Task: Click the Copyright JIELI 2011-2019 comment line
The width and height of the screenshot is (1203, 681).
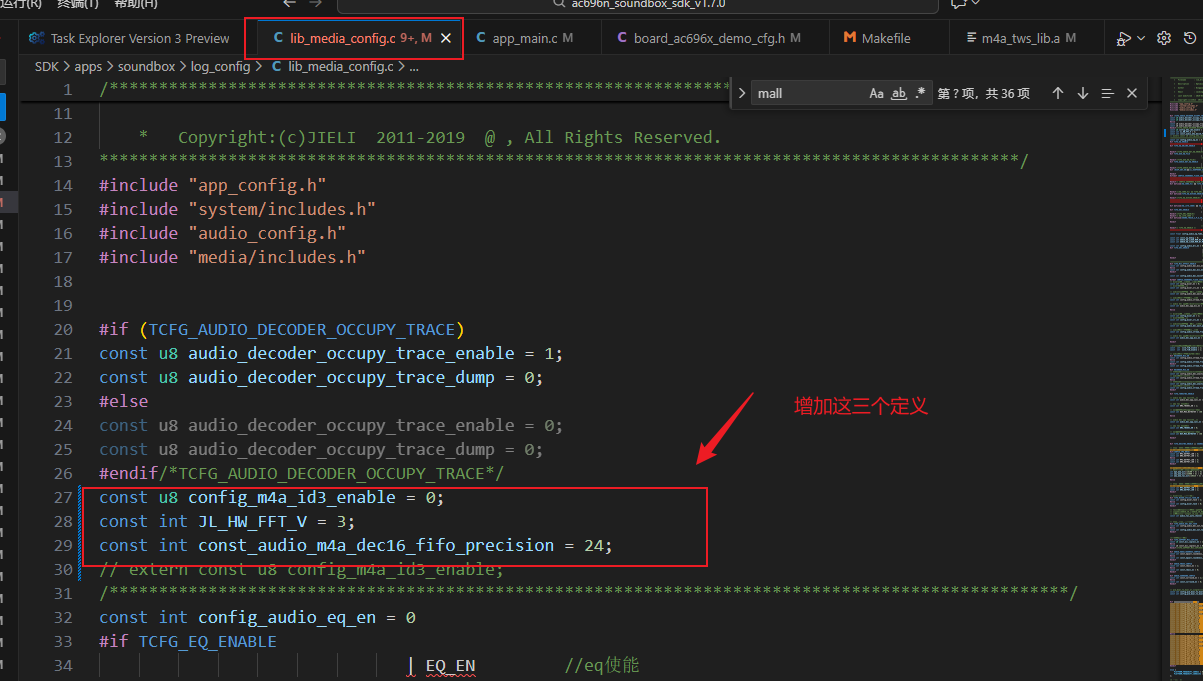Action: (x=430, y=137)
